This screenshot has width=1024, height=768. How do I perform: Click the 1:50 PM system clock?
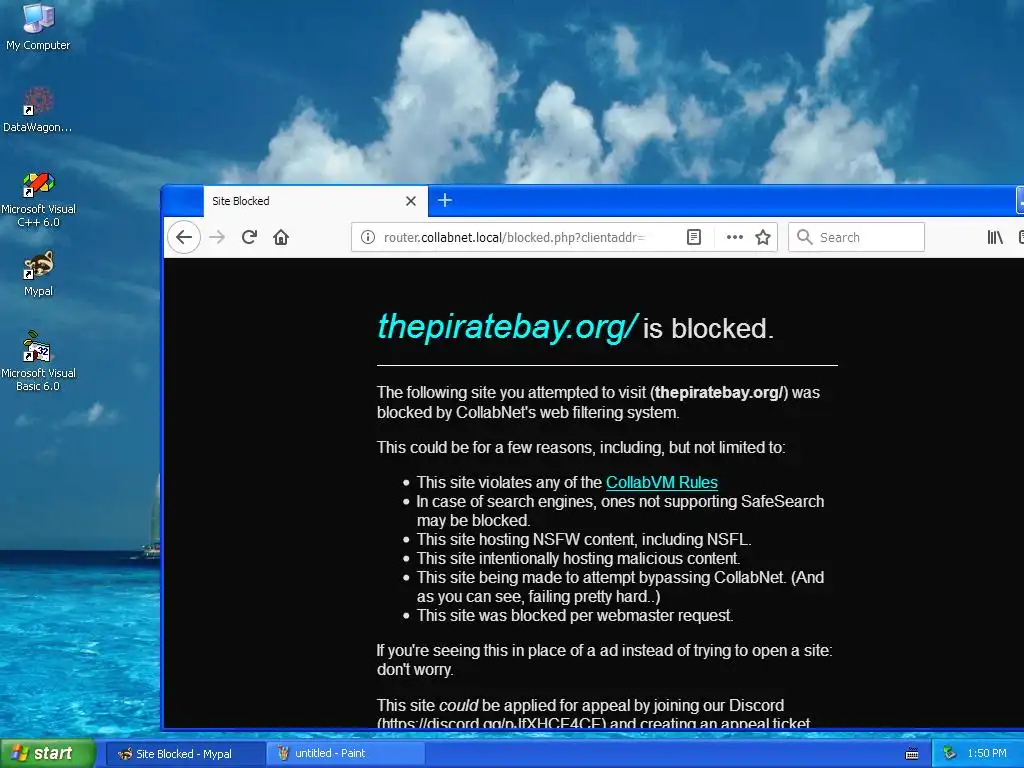click(x=987, y=754)
